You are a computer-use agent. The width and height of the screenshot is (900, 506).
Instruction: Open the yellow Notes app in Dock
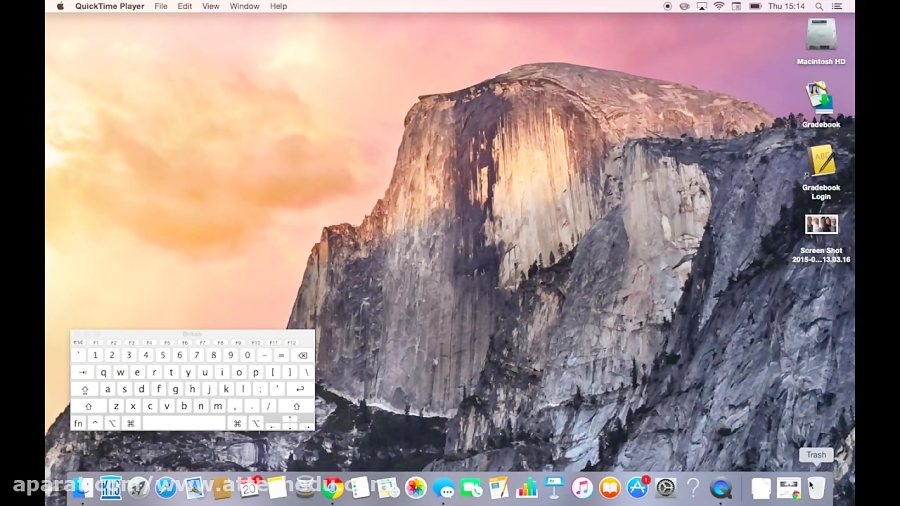point(277,488)
